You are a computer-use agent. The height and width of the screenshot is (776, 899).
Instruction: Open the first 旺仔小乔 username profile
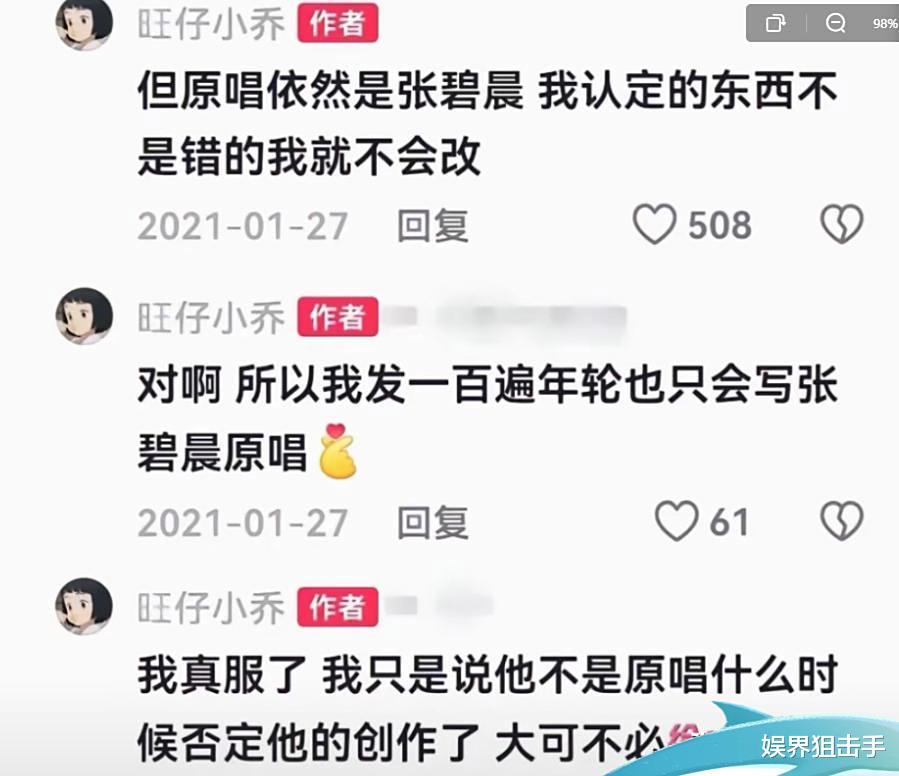tap(211, 24)
